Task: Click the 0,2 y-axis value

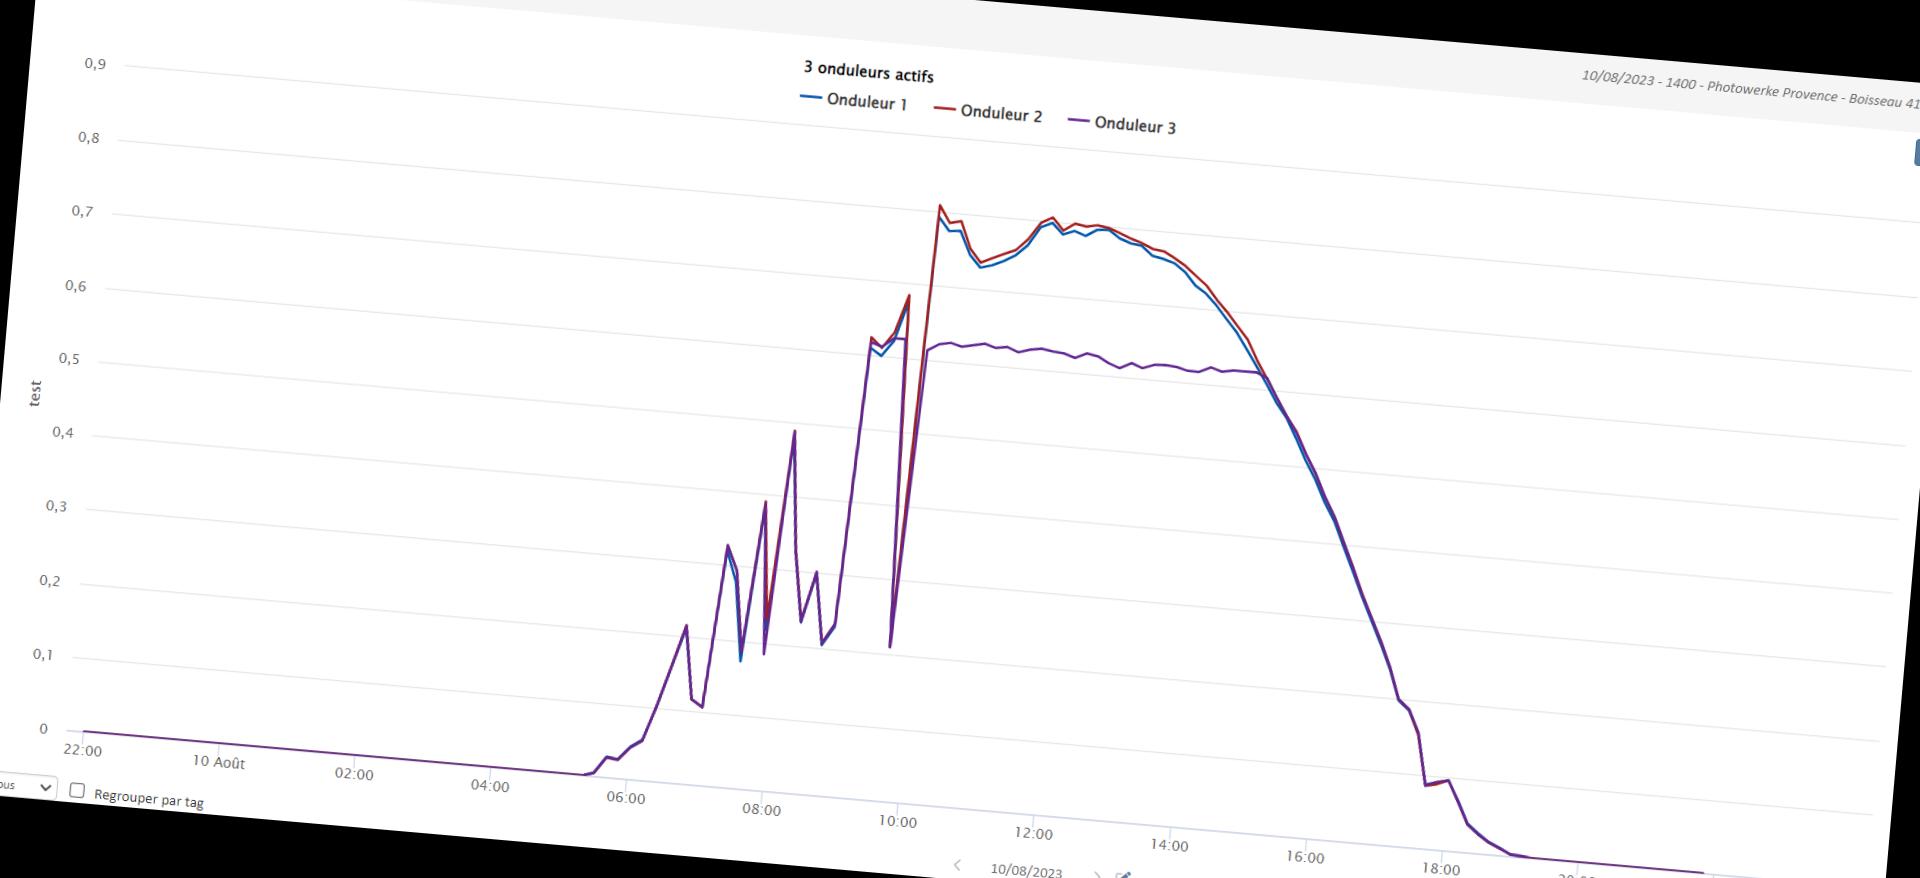Action: (50, 581)
